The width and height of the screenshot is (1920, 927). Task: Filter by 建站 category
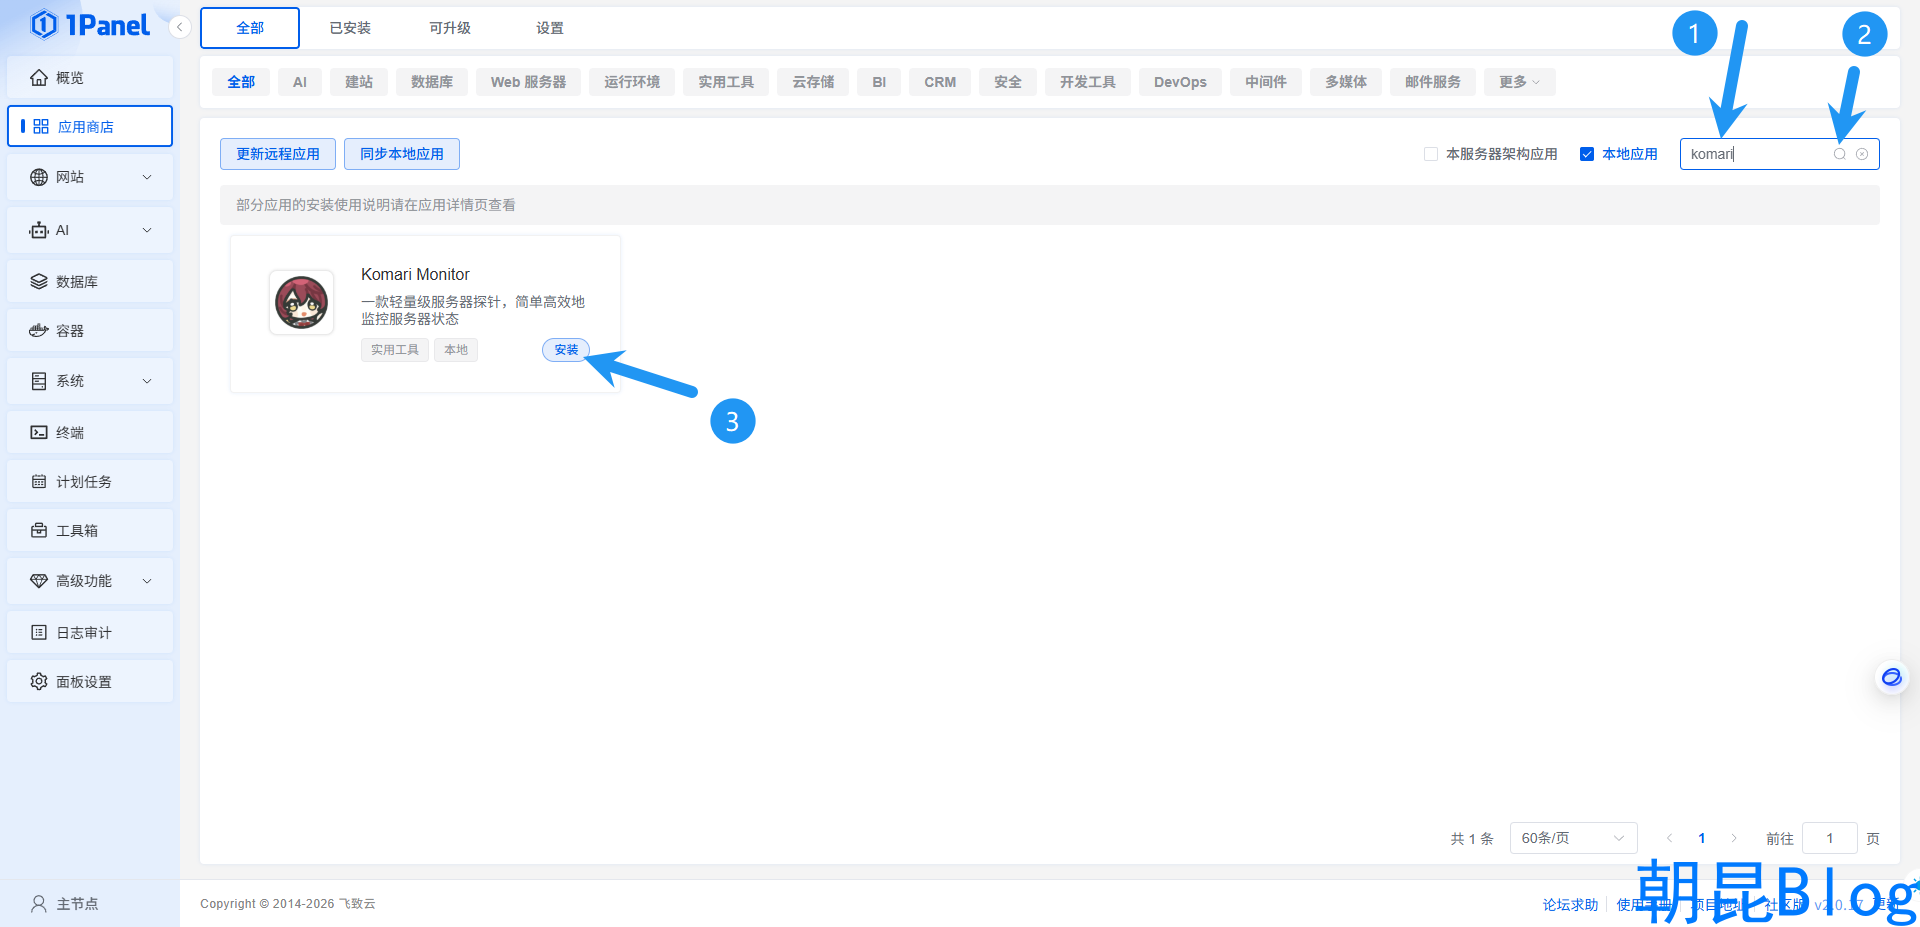coord(359,82)
